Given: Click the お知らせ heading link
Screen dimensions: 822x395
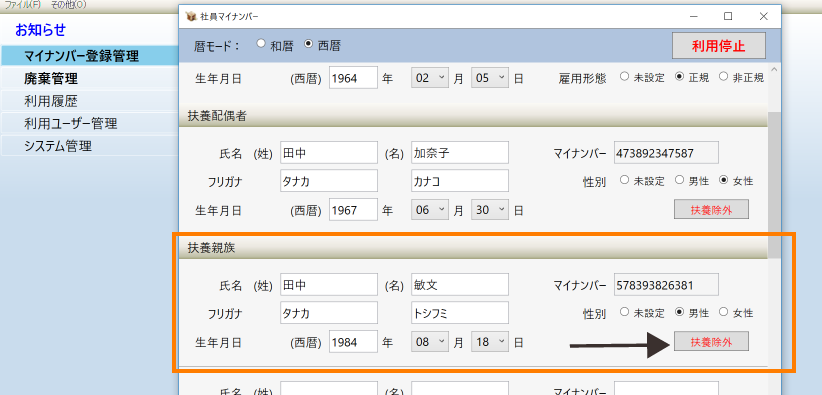Looking at the screenshot, I should coord(40,30).
